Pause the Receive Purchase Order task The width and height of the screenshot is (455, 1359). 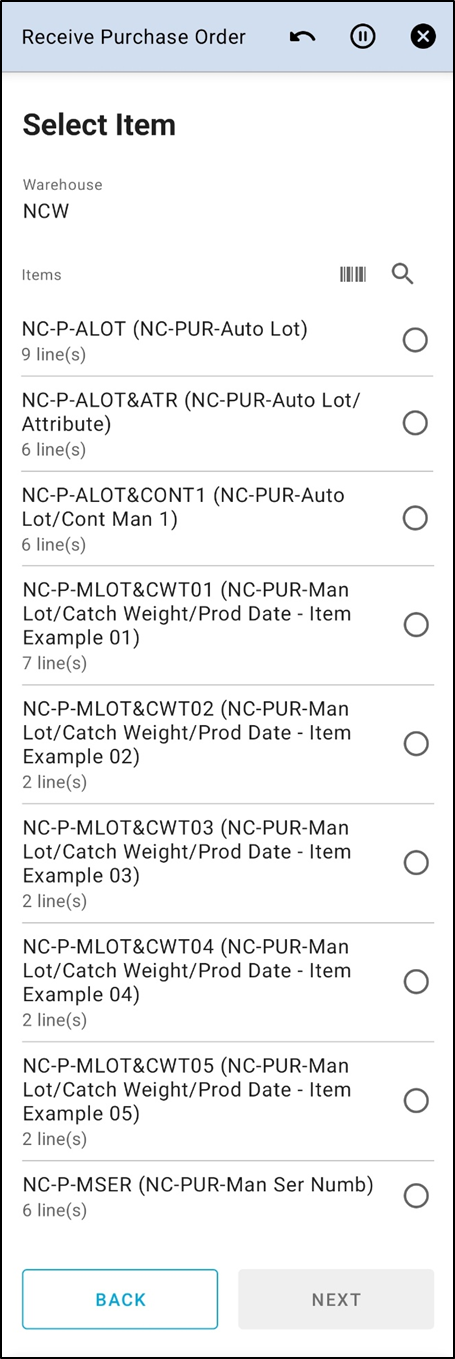pyautogui.click(x=363, y=37)
